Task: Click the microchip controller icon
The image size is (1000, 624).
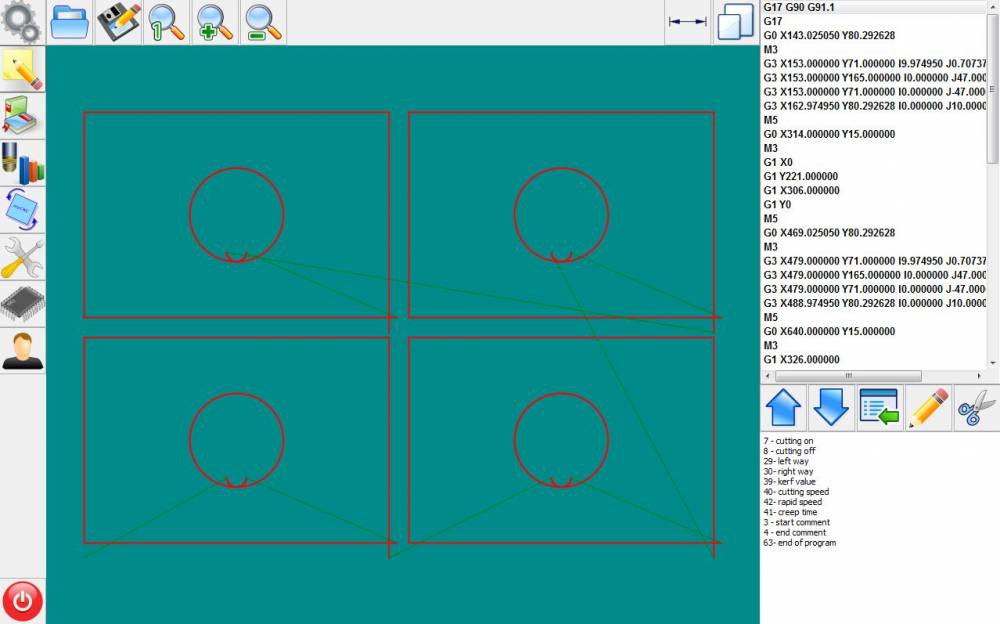Action: [x=22, y=303]
